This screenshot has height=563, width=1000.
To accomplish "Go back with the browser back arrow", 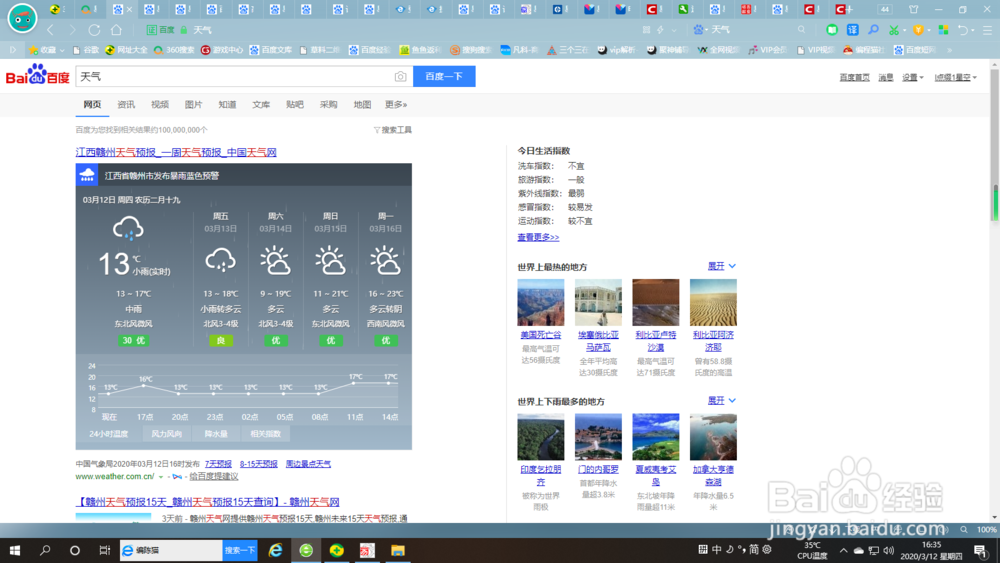I will click(x=50, y=30).
